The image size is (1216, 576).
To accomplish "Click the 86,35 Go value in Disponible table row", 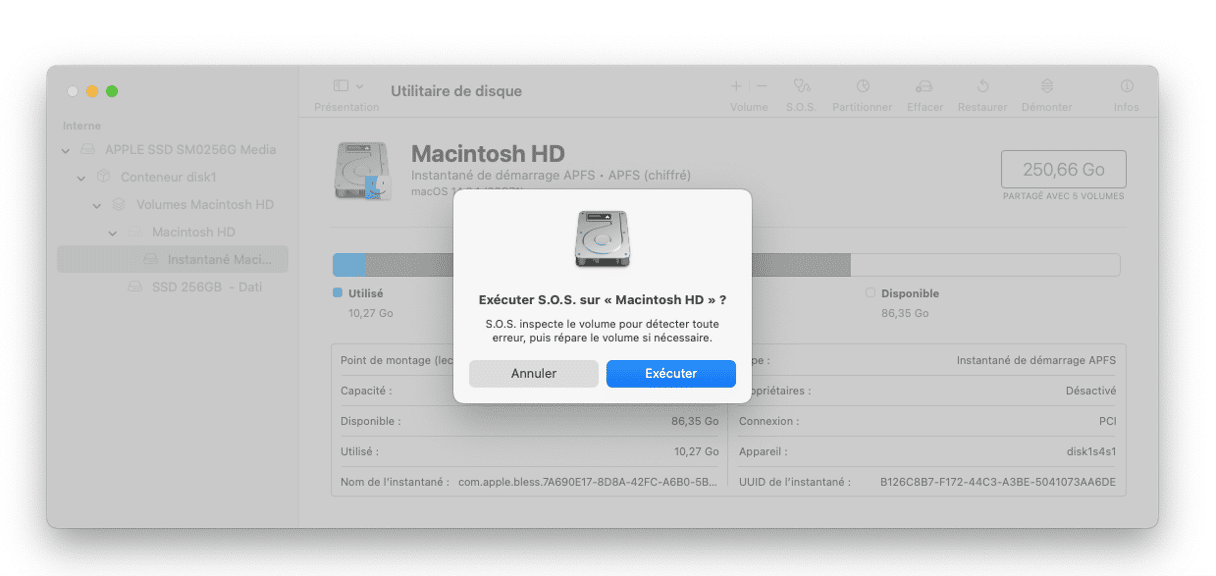I will (x=695, y=422).
